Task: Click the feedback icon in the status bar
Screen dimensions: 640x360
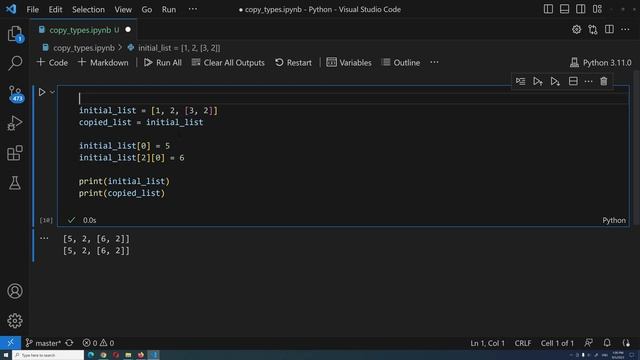Action: coord(588,343)
